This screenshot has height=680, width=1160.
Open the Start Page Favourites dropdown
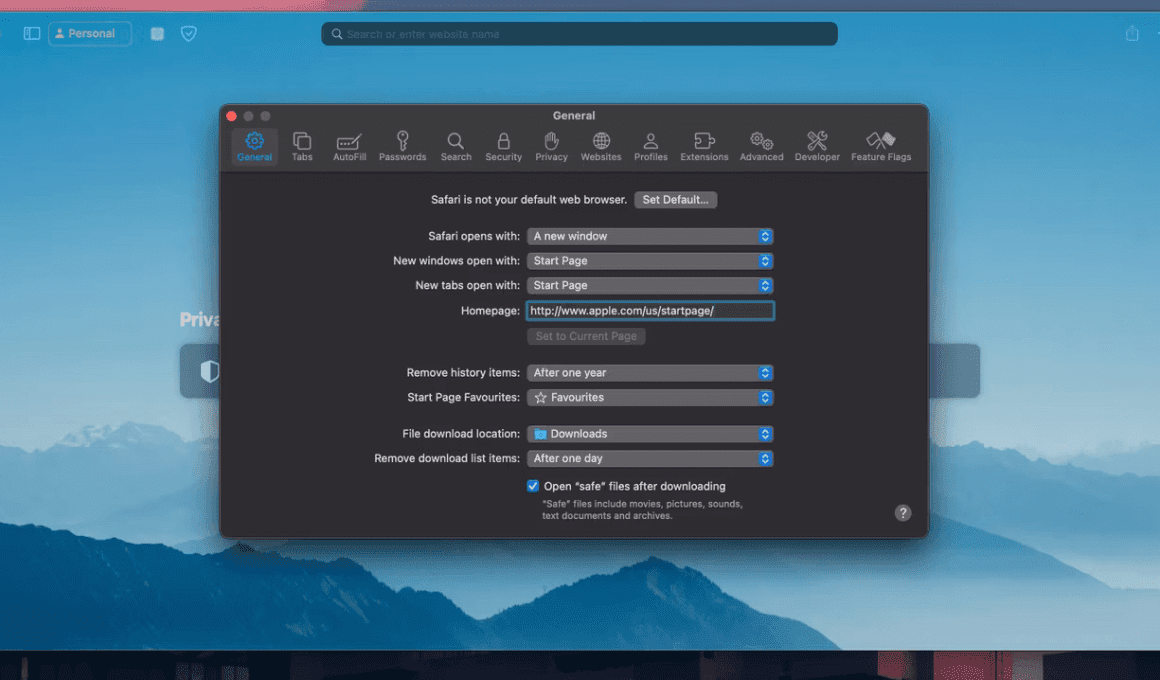click(x=650, y=397)
